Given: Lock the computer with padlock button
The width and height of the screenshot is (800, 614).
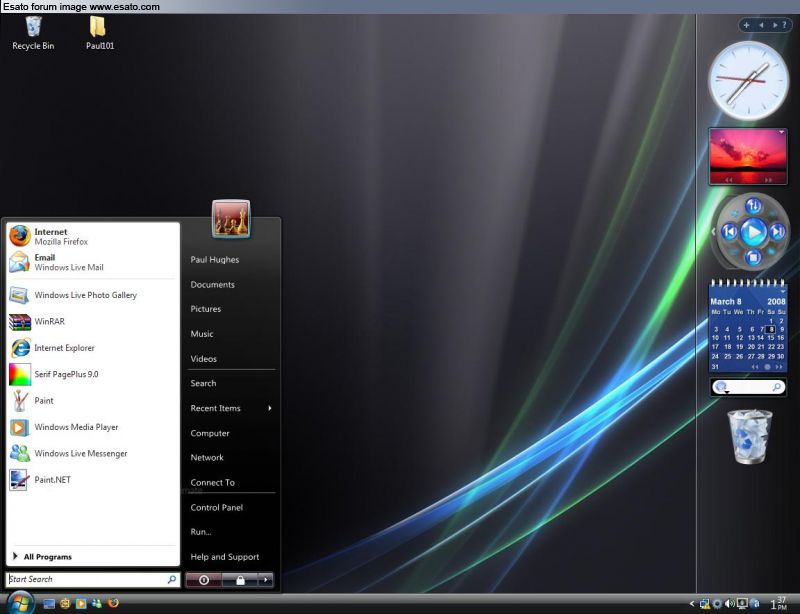Looking at the screenshot, I should tap(240, 580).
